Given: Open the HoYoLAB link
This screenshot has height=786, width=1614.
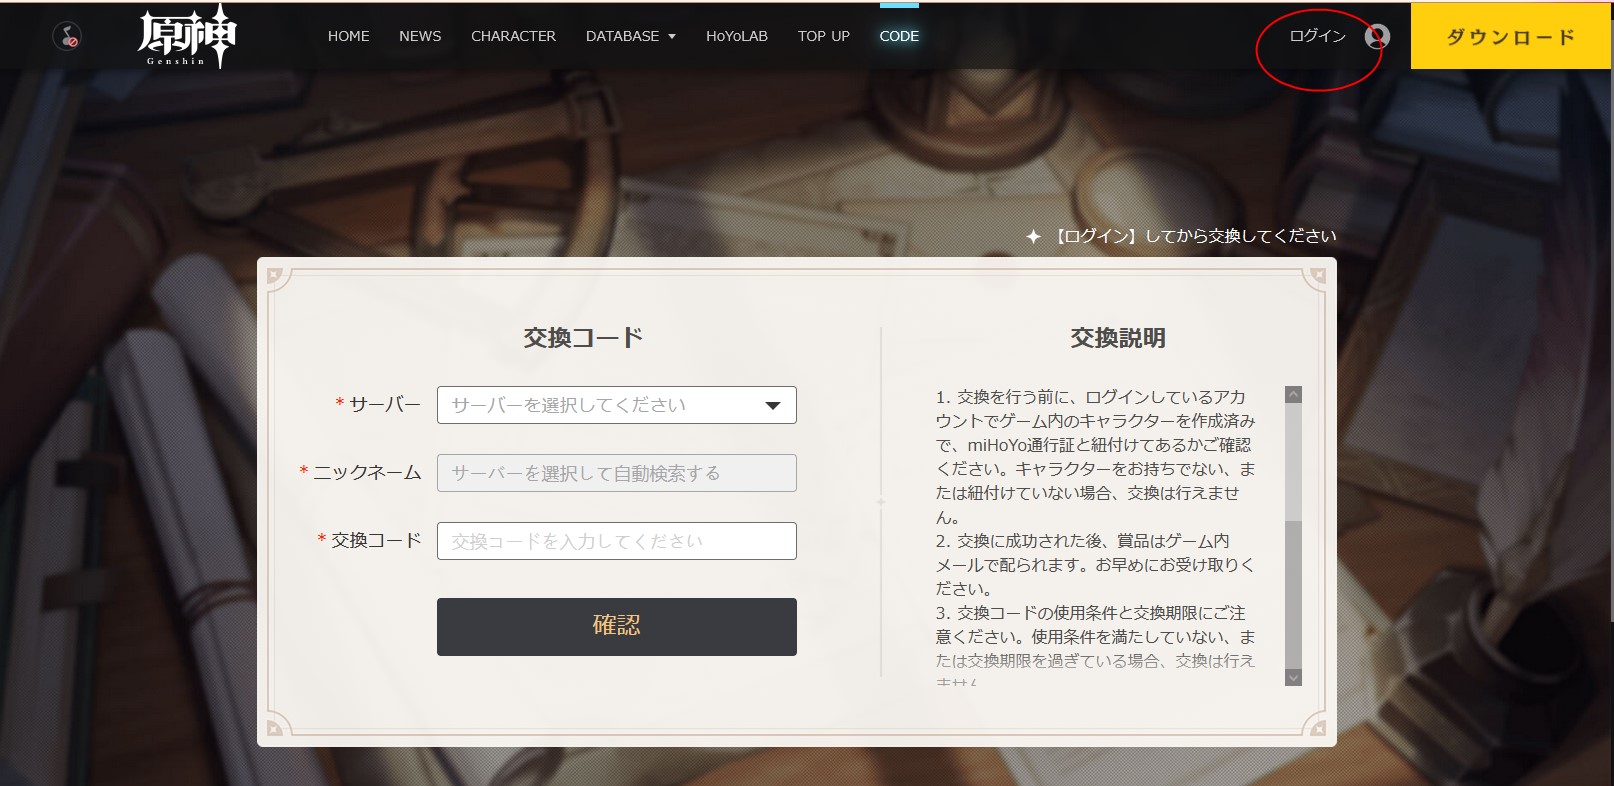Looking at the screenshot, I should (737, 36).
